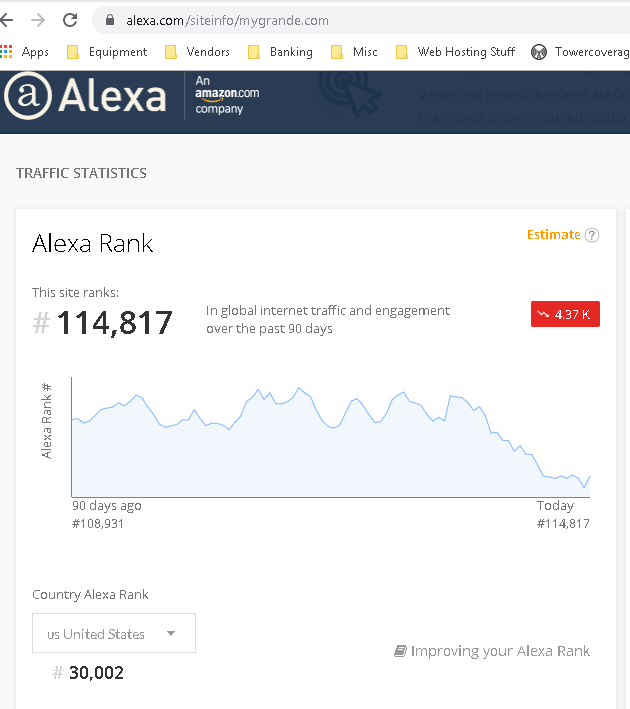Open the Web Hosting Stuff folder
The image size is (630, 709).
(x=455, y=52)
